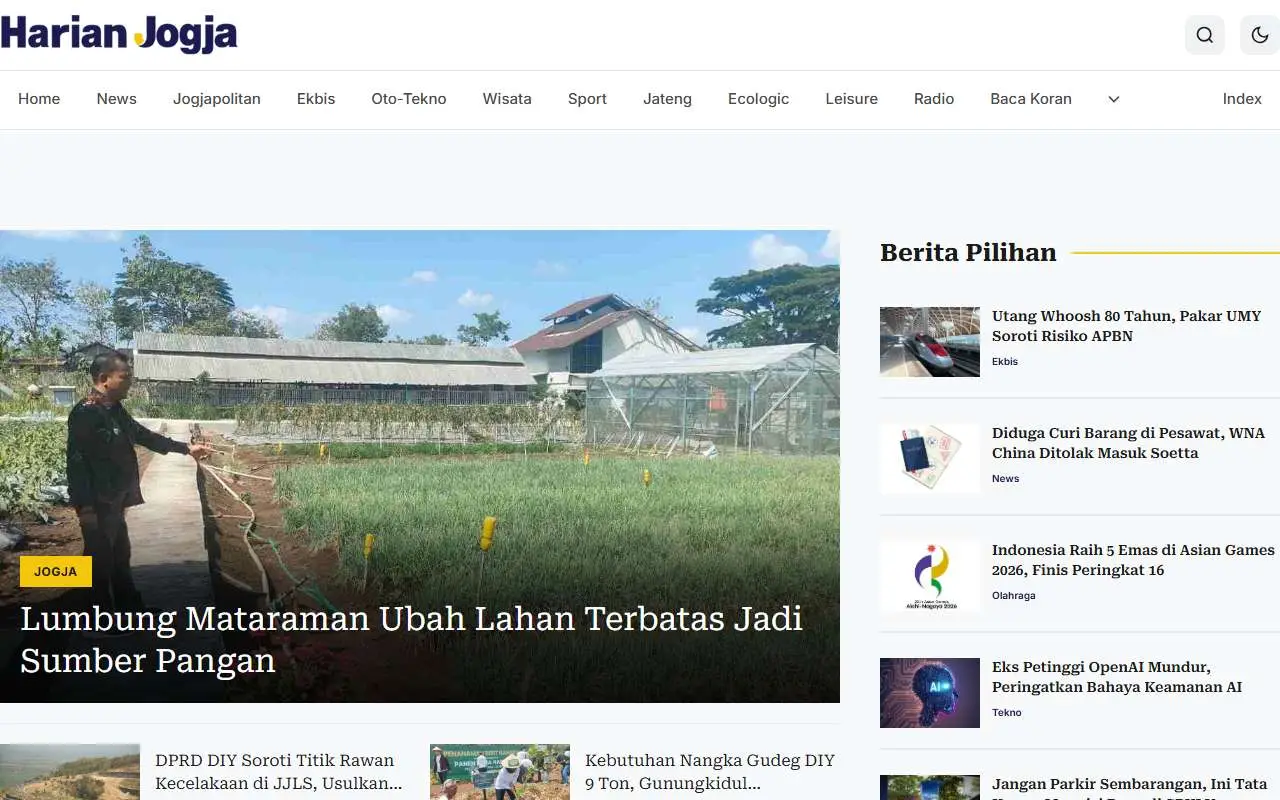Open the News menu item
This screenshot has width=1280, height=800.
click(x=116, y=99)
